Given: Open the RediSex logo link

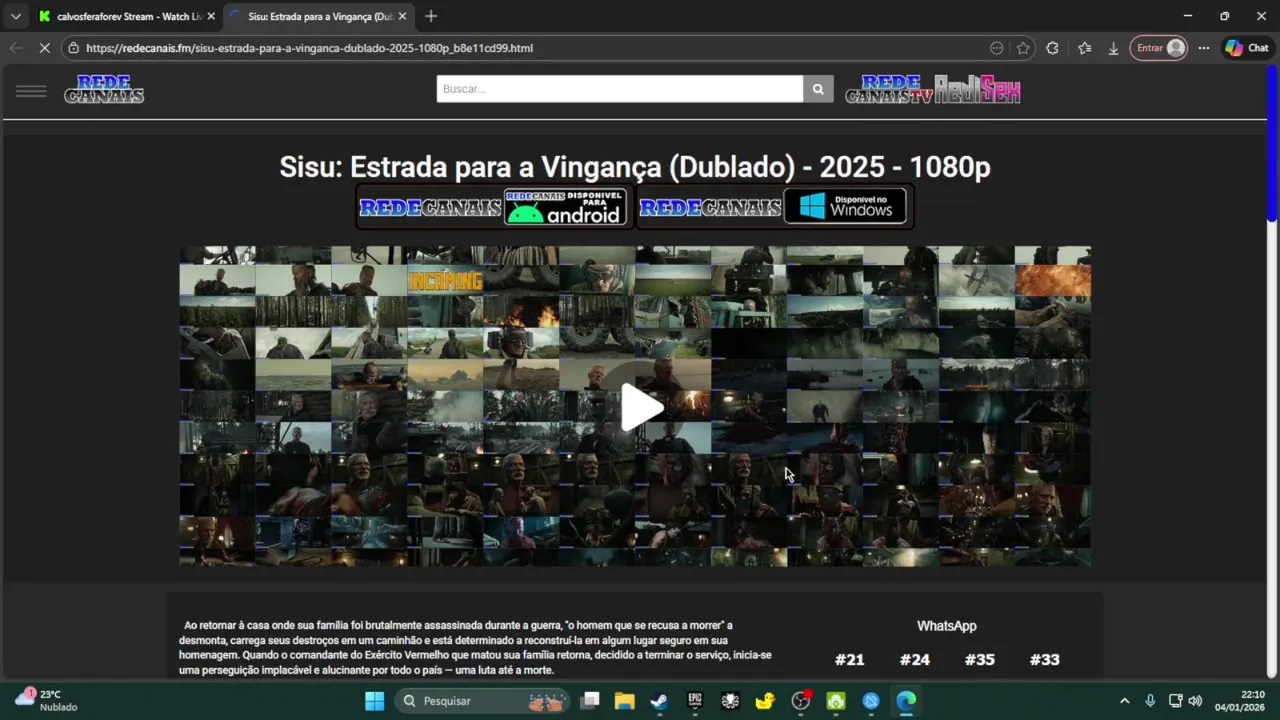Looking at the screenshot, I should tap(977, 90).
